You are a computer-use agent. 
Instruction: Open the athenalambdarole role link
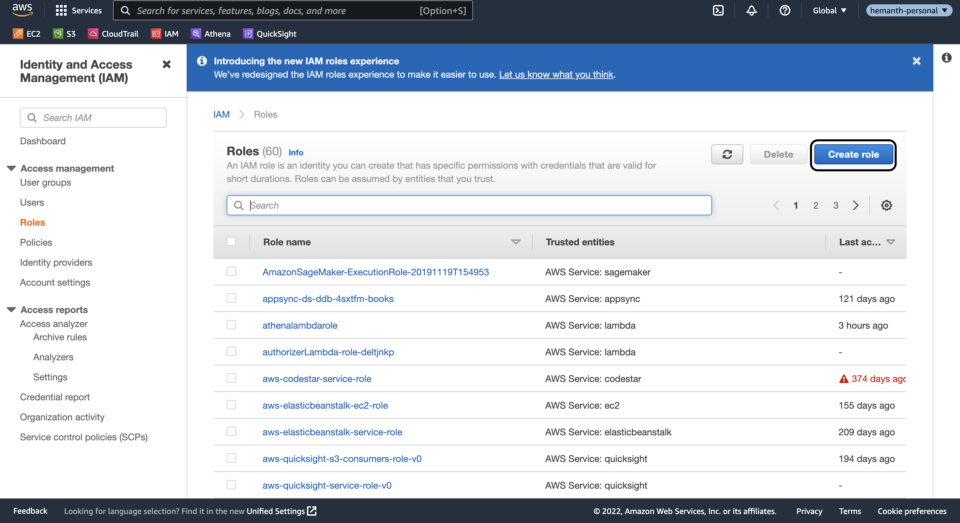[299, 325]
